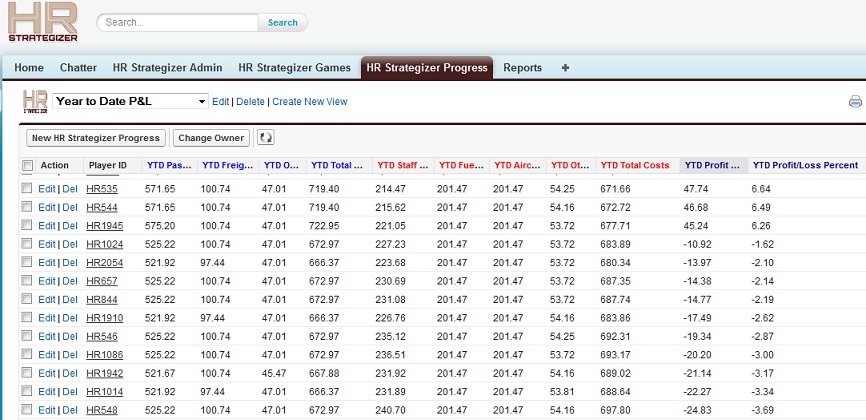This screenshot has width=866, height=420.
Task: Open the plus tab for all tabs
Action: coord(565,68)
